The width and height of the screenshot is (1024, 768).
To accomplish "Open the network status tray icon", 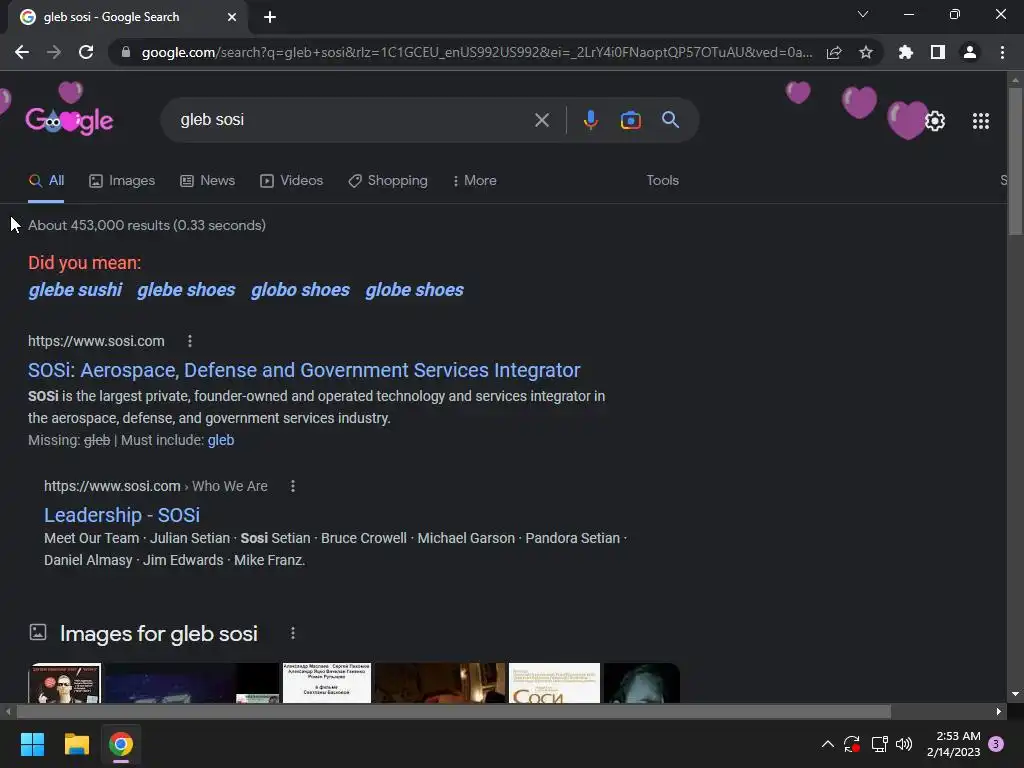I will (x=879, y=744).
